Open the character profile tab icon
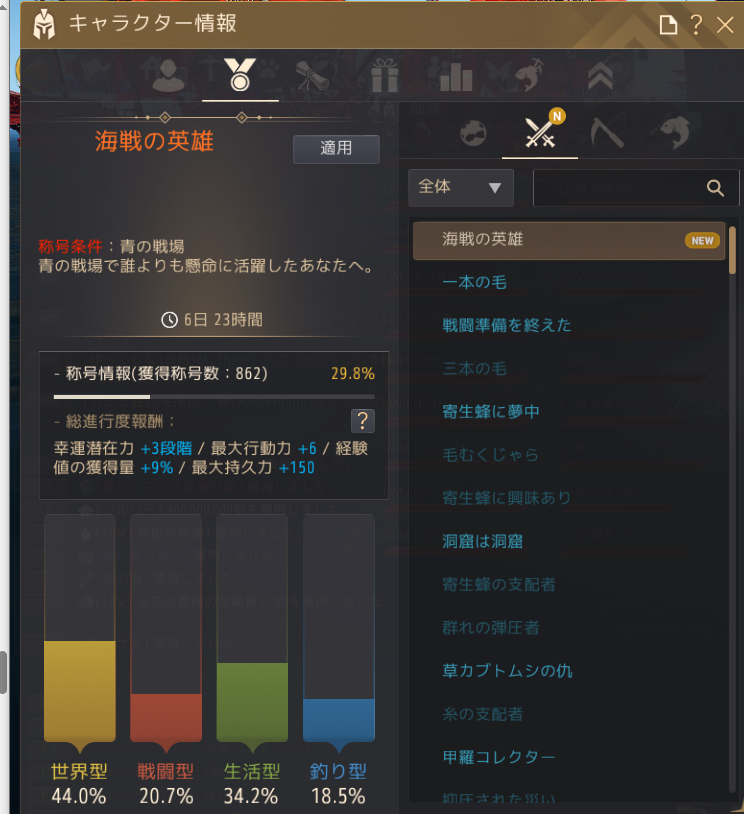This screenshot has width=744, height=814. pyautogui.click(x=168, y=76)
